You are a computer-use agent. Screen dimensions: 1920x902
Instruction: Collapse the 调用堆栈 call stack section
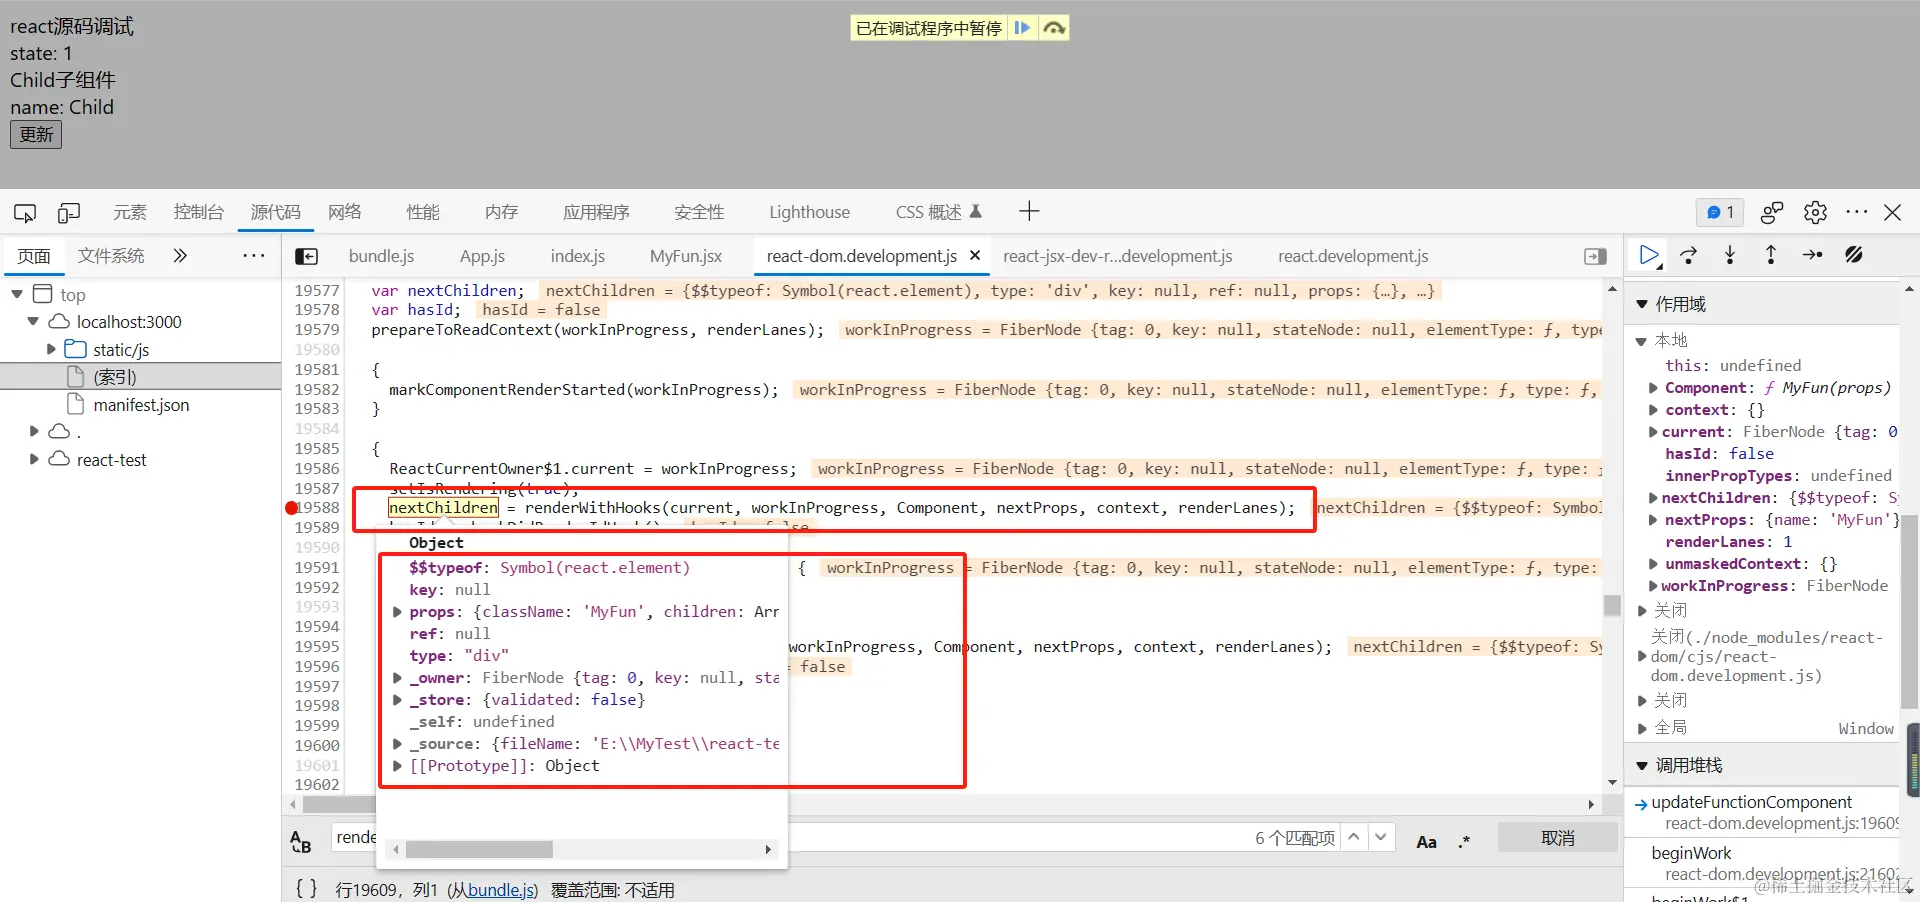[x=1641, y=765]
